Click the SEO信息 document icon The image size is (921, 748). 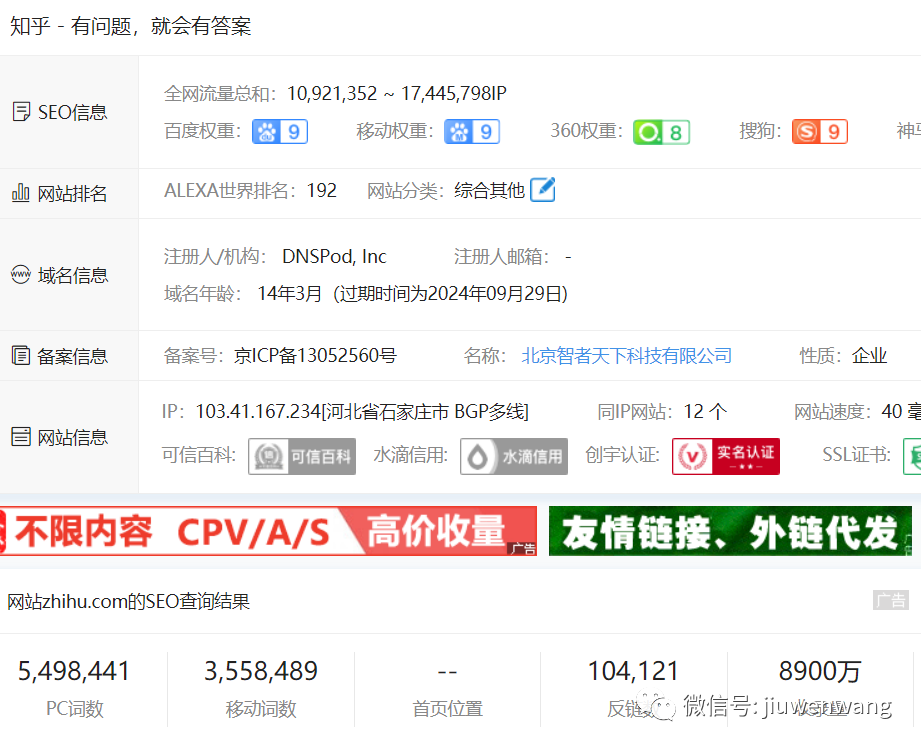click(21, 112)
